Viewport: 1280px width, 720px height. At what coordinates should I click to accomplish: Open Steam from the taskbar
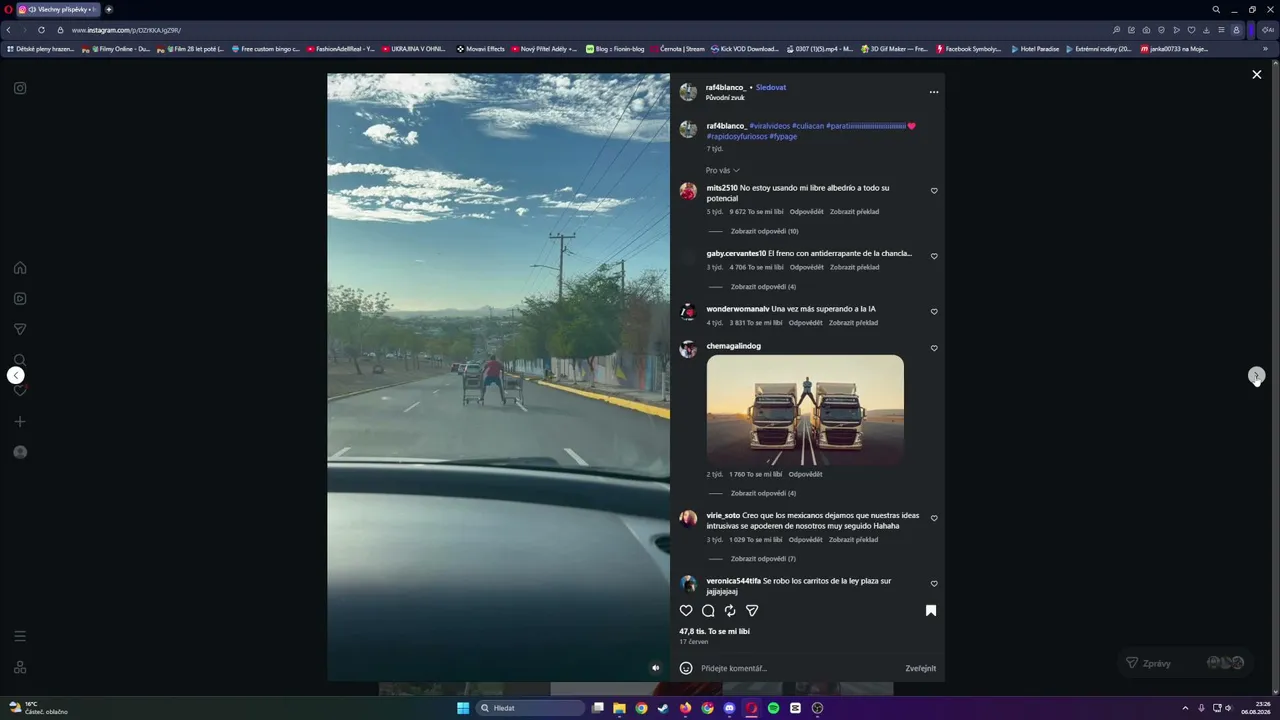663,708
